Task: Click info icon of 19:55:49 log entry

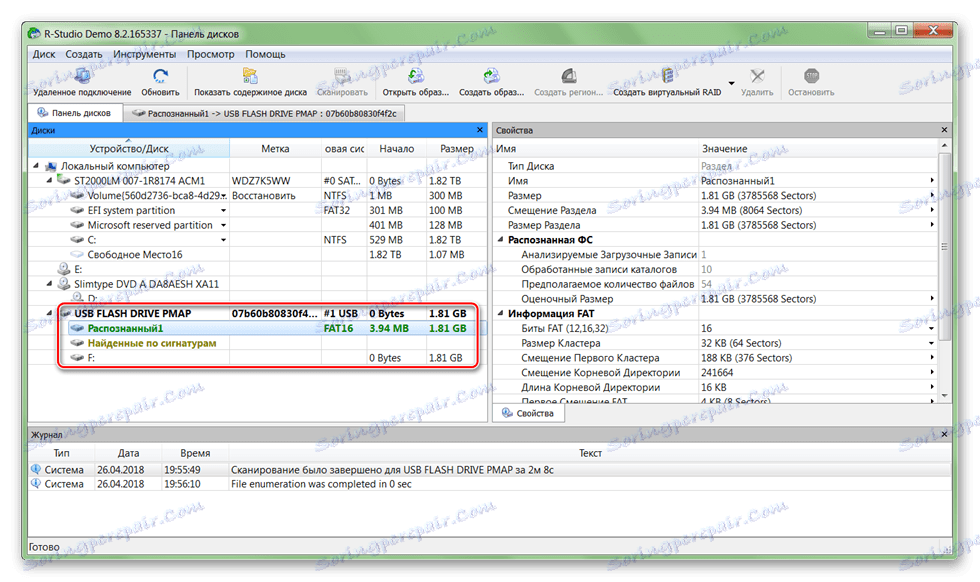Action: [x=36, y=469]
